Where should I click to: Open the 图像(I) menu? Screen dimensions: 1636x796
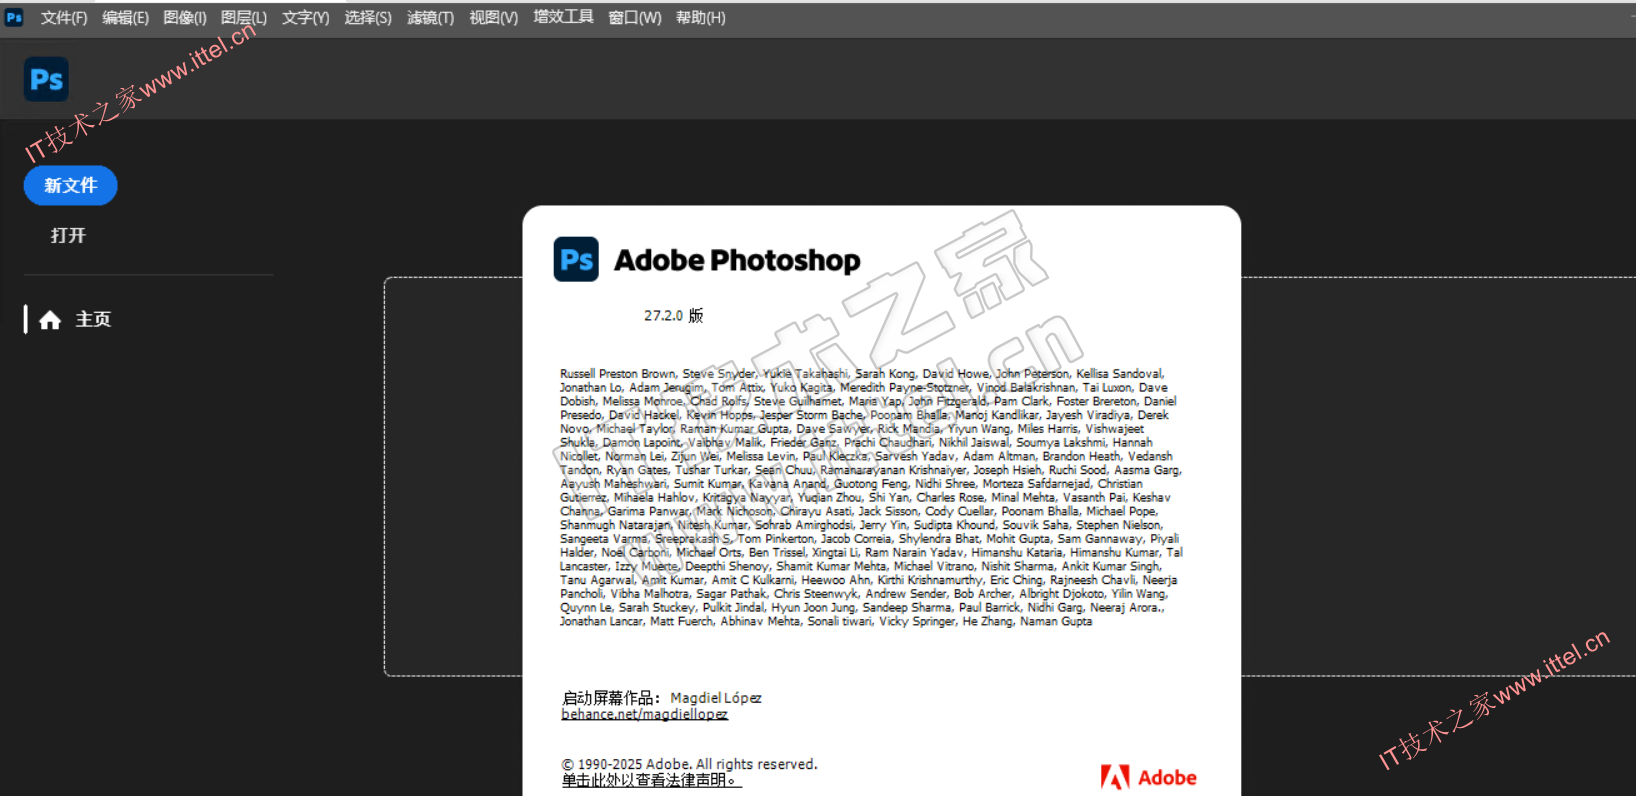click(x=185, y=18)
